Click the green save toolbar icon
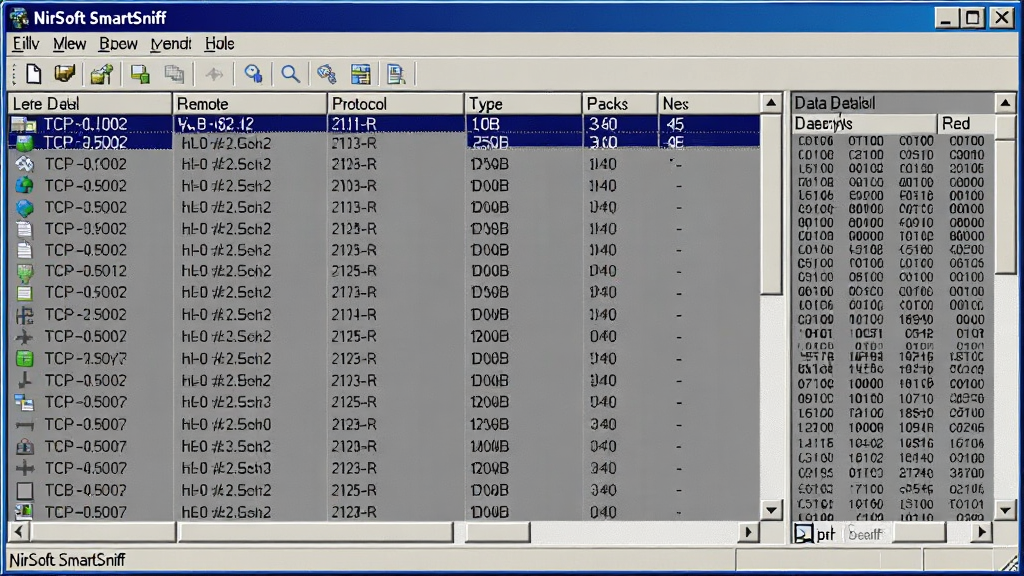Image resolution: width=1024 pixels, height=576 pixels. point(140,74)
